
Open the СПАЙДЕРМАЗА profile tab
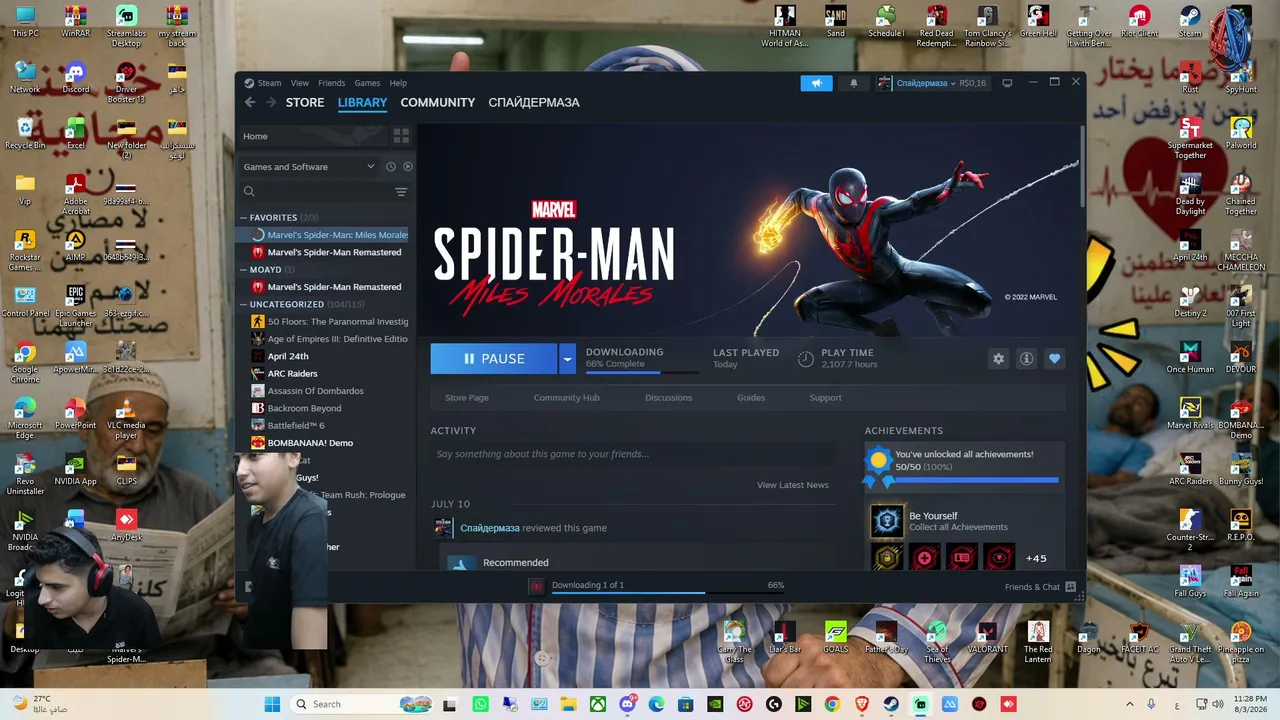pyautogui.click(x=534, y=102)
